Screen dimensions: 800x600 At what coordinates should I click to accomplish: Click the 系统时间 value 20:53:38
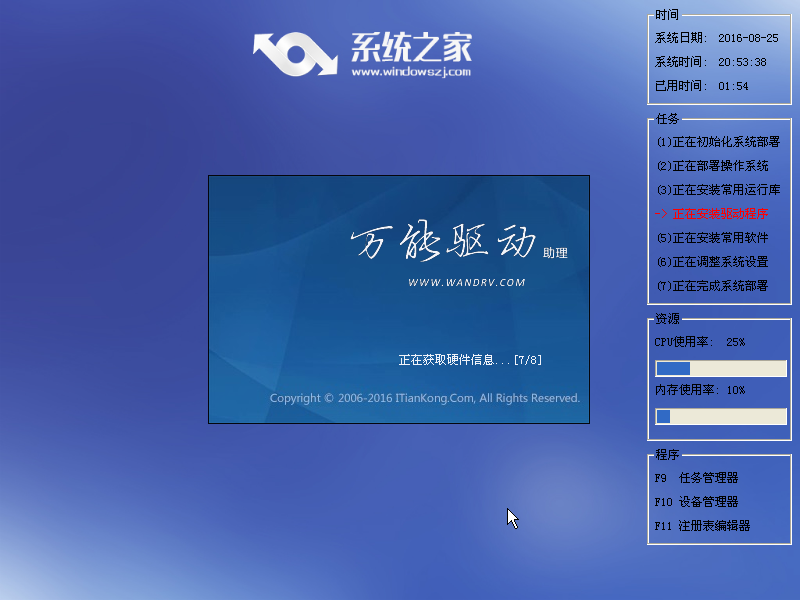pos(742,62)
